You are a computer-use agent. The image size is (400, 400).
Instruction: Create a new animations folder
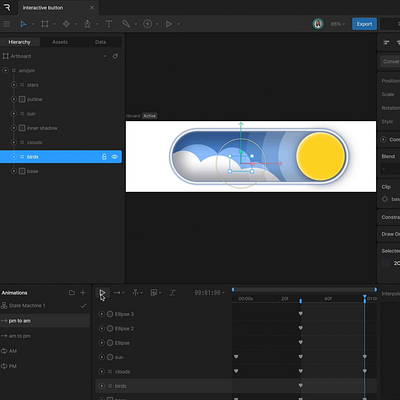click(x=72, y=293)
